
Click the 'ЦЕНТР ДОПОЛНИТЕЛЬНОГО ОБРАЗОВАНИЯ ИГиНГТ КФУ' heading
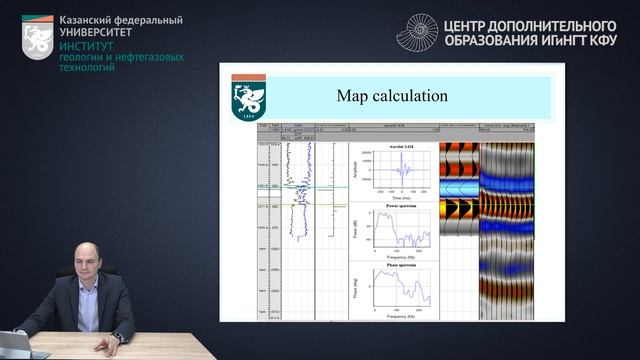tap(530, 33)
